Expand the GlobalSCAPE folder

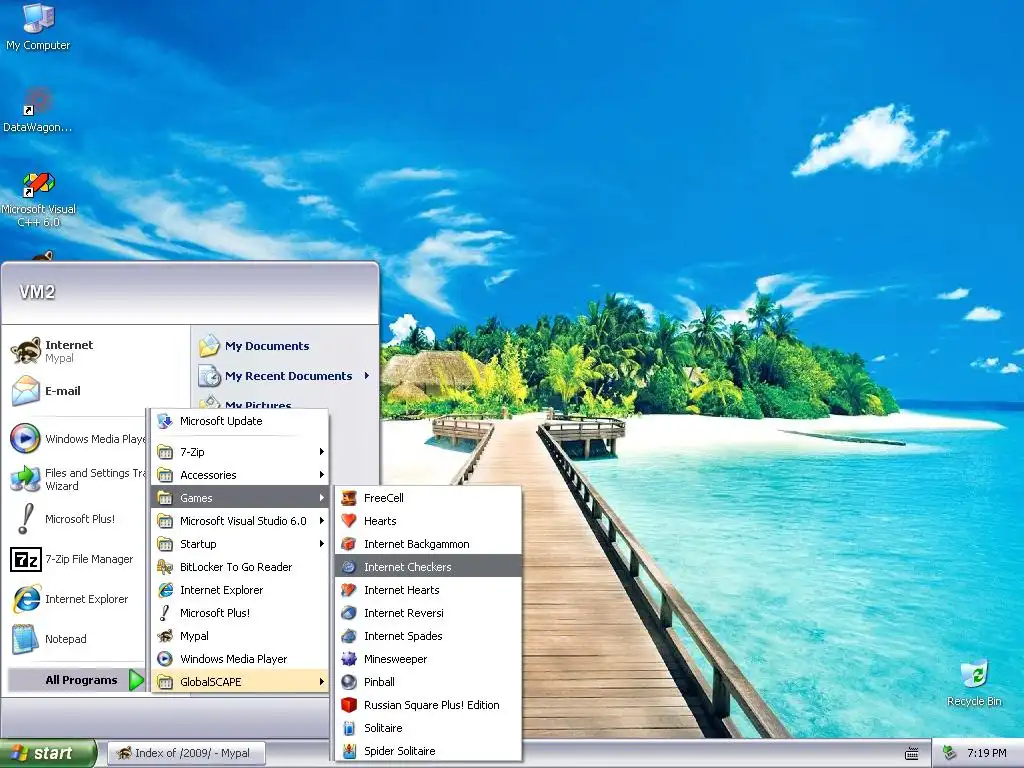(240, 682)
